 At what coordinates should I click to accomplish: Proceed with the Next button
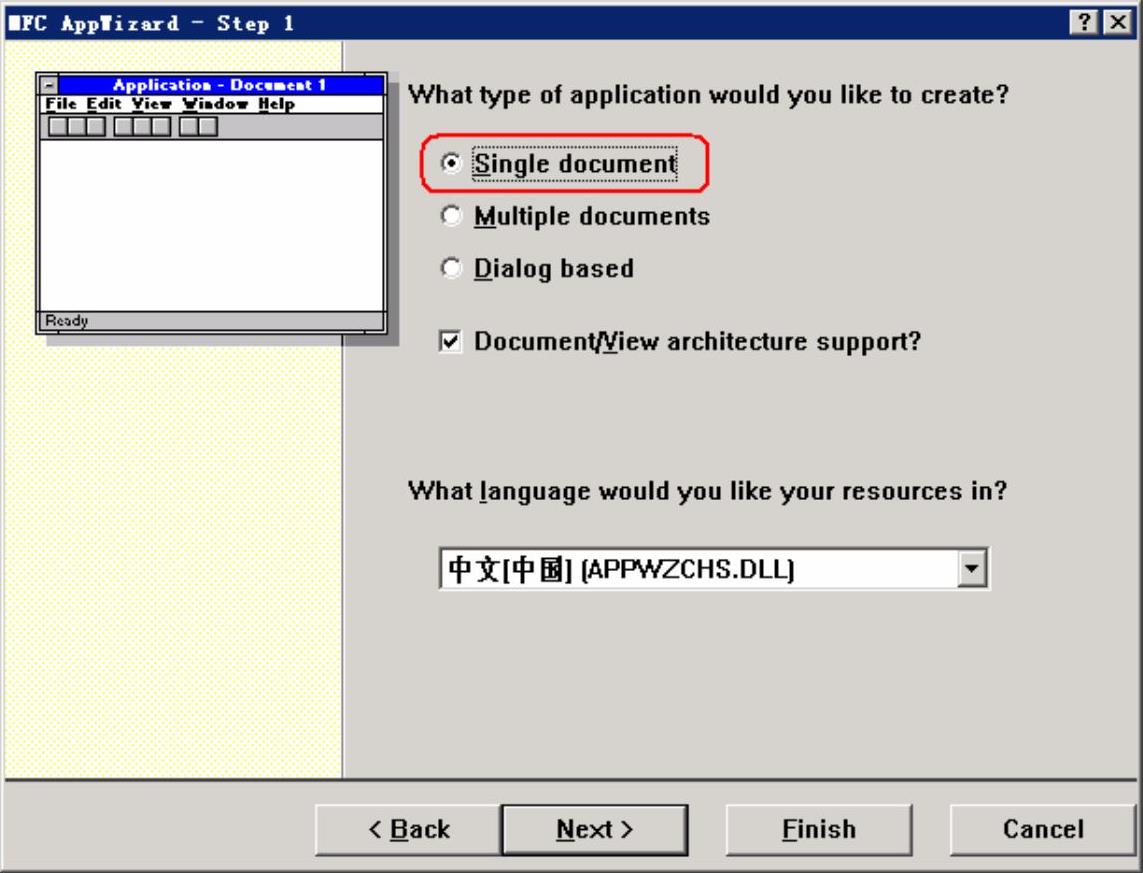click(x=595, y=829)
